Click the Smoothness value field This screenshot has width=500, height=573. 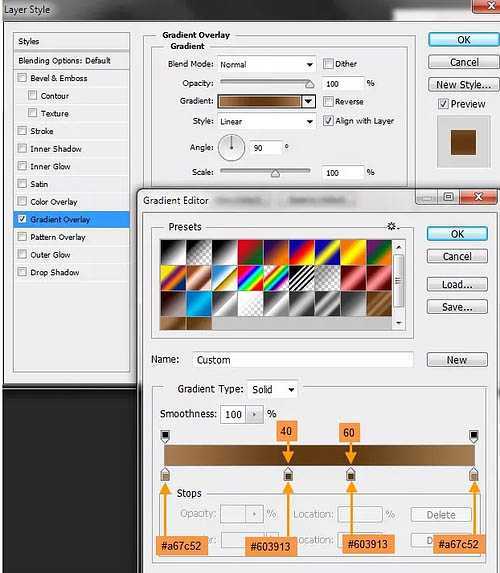coord(233,414)
